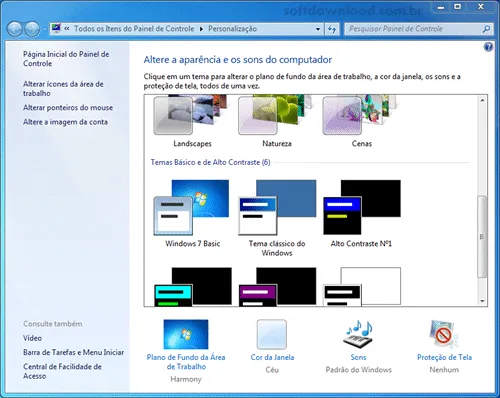The image size is (500, 398).
Task: Close the Personalização window
Action: 481,7
